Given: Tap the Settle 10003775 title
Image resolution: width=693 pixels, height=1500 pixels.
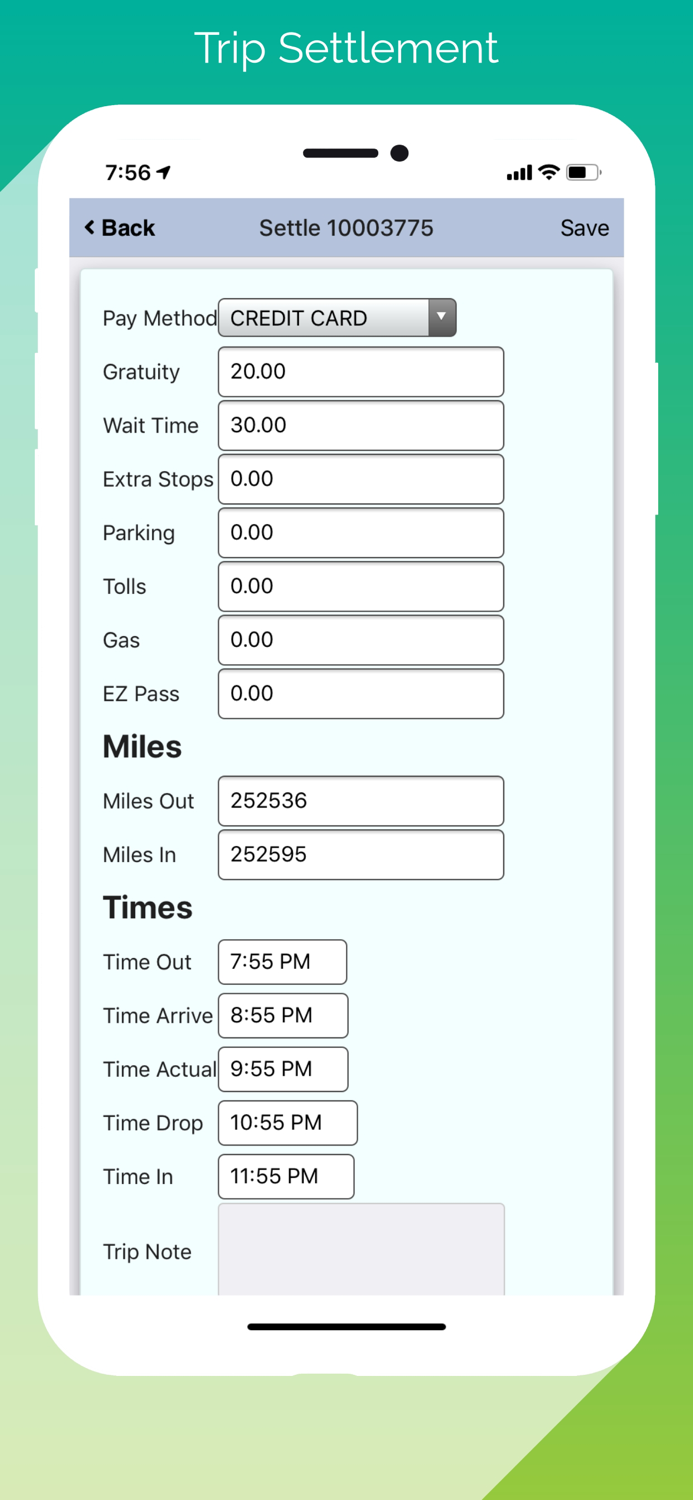Looking at the screenshot, I should 346,228.
